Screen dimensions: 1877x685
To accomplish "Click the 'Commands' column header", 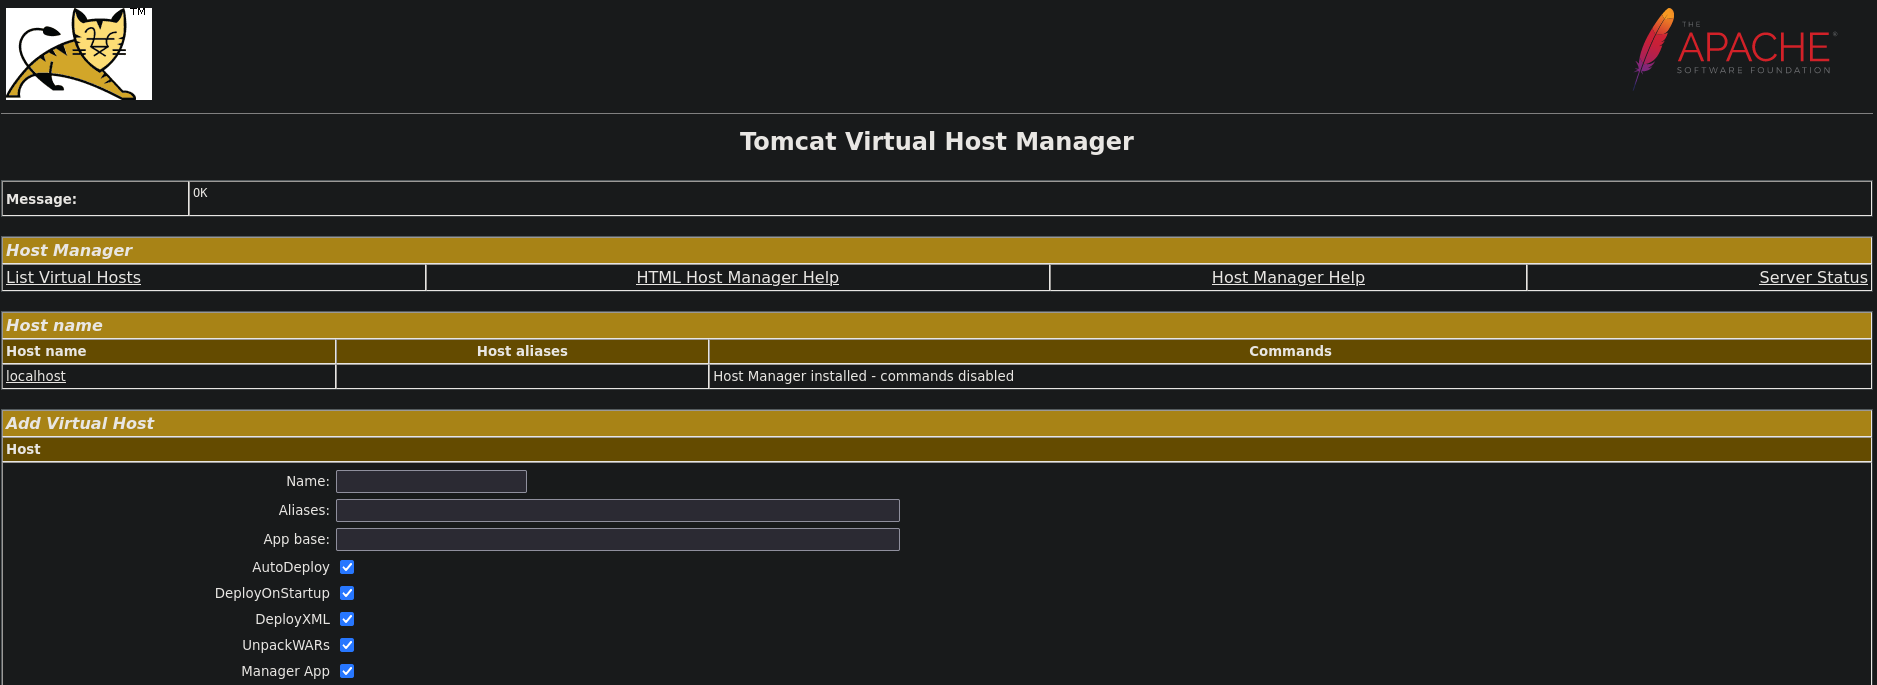I will click(x=1290, y=351).
